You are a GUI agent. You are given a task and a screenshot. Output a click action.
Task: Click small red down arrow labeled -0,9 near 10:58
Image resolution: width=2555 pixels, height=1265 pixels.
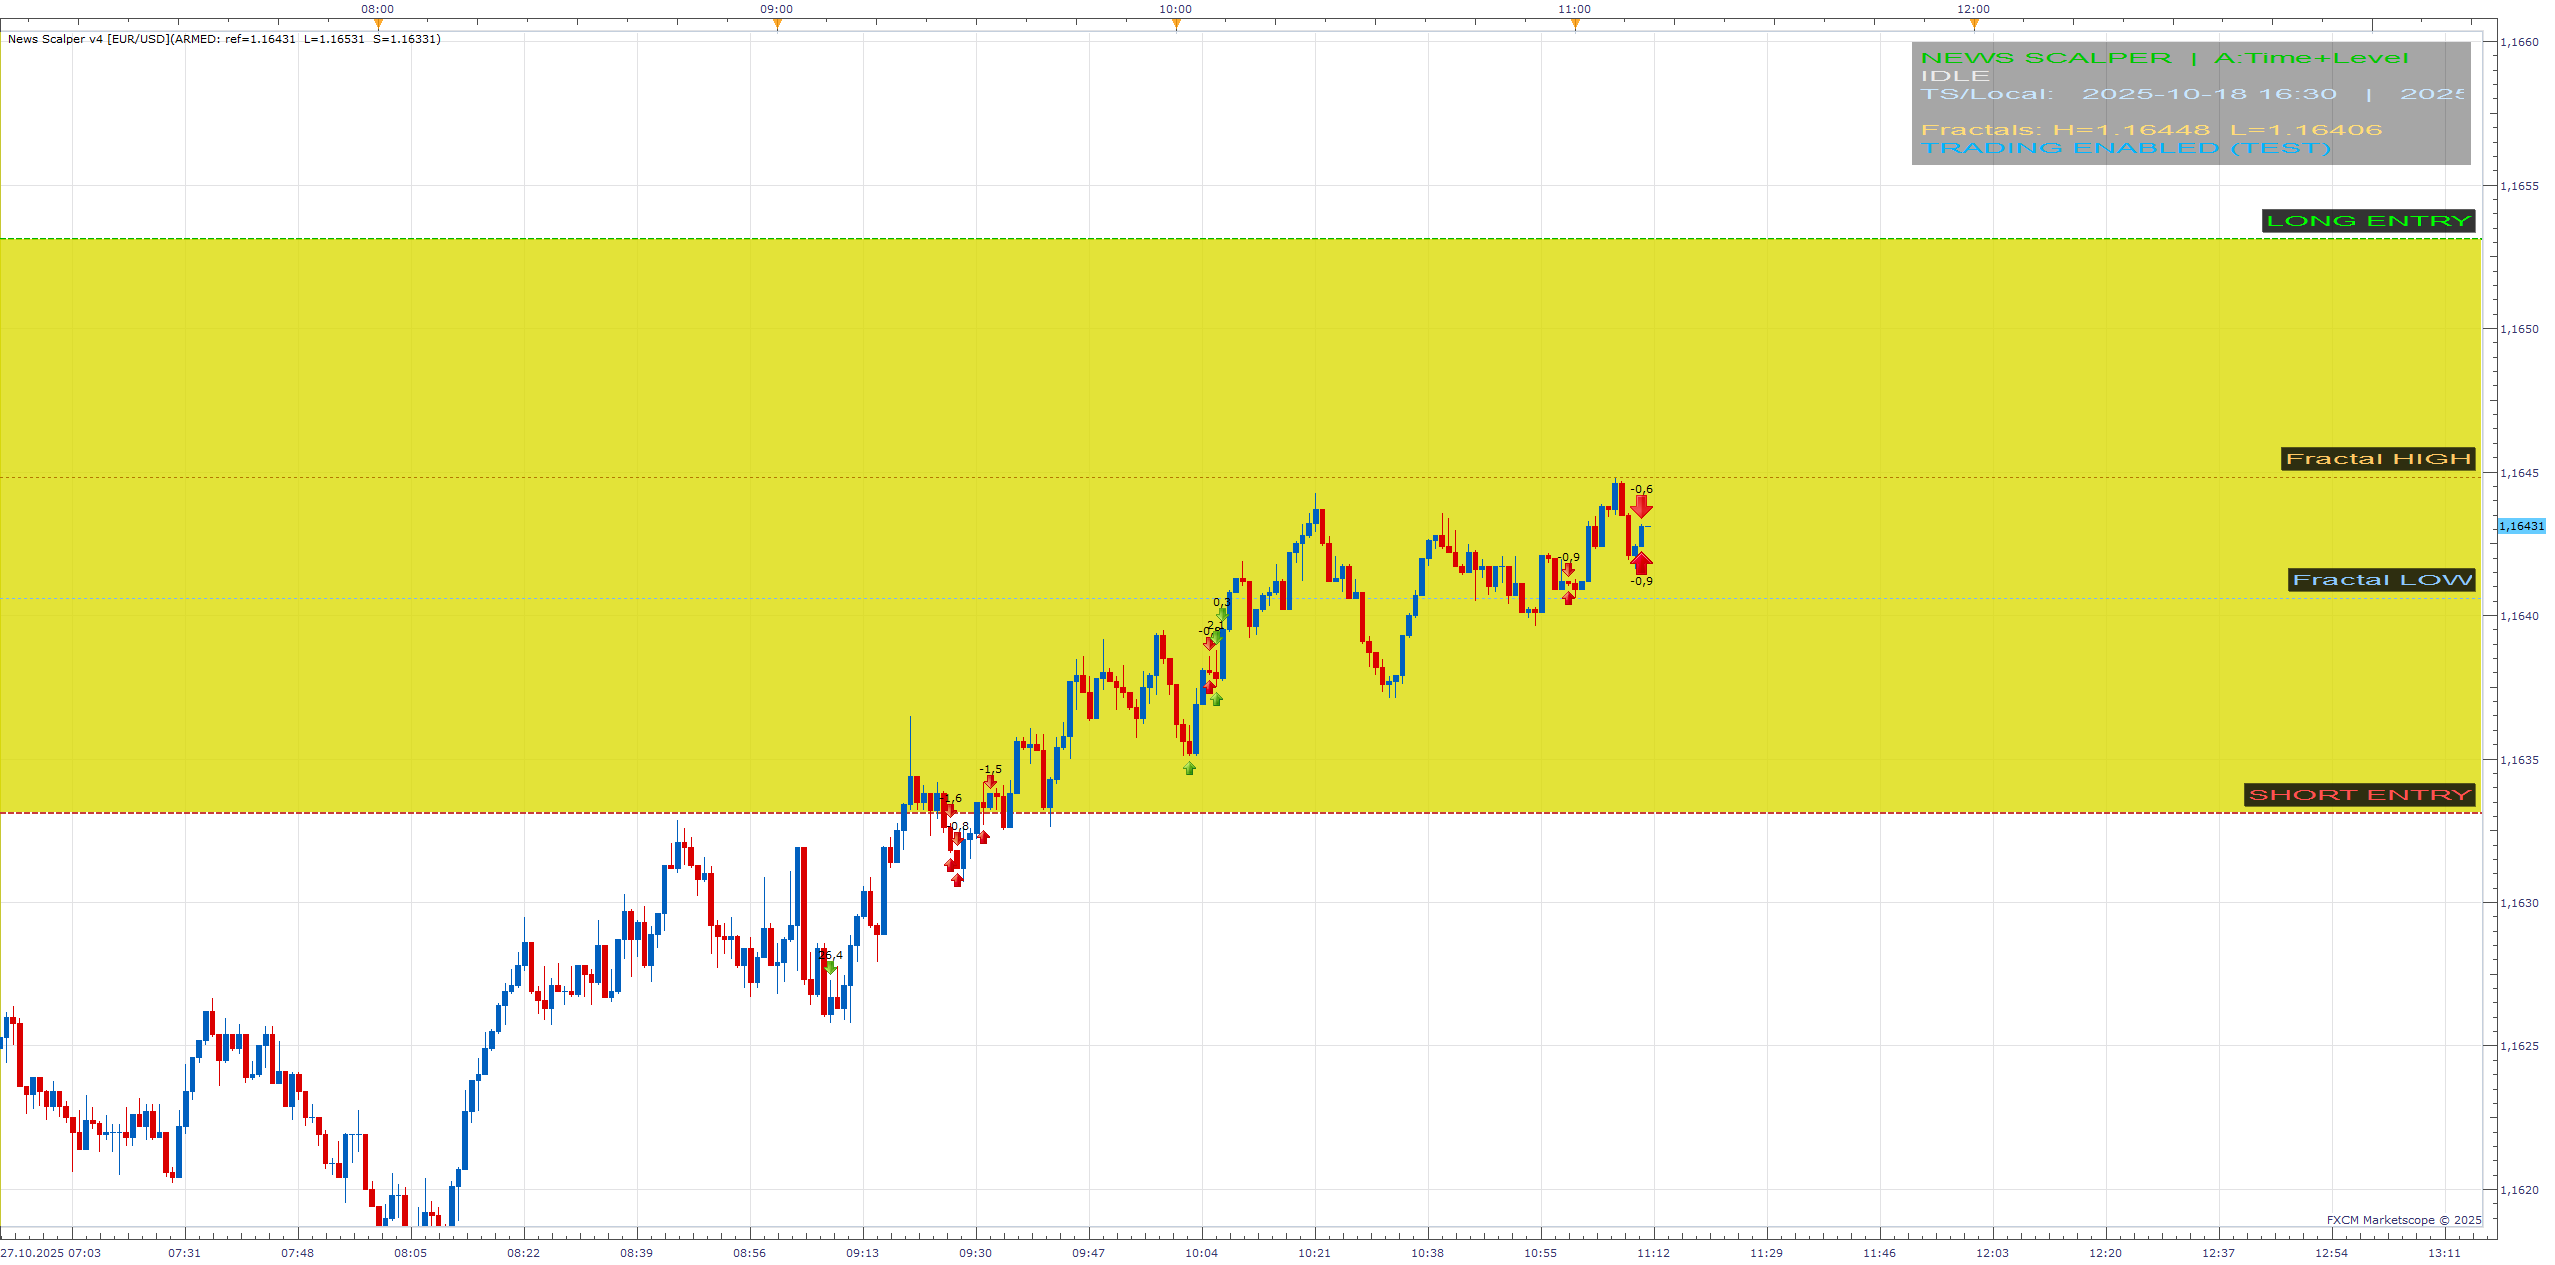(x=1568, y=570)
